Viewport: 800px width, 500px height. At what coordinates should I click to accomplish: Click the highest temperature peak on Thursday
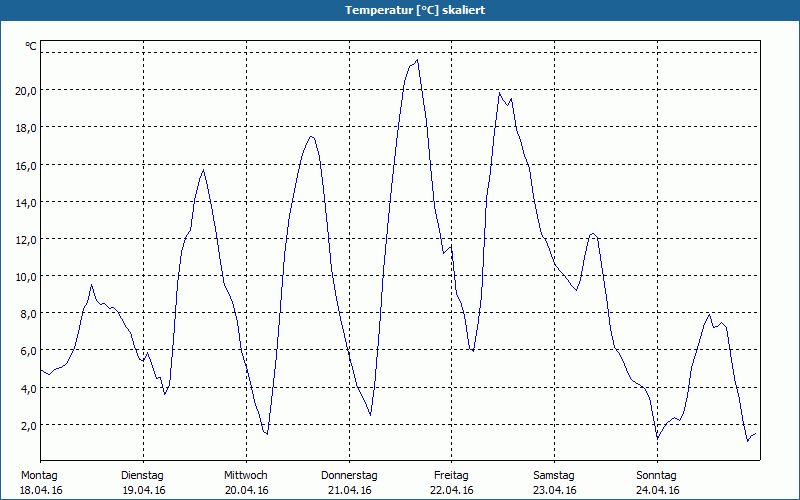pyautogui.click(x=417, y=60)
